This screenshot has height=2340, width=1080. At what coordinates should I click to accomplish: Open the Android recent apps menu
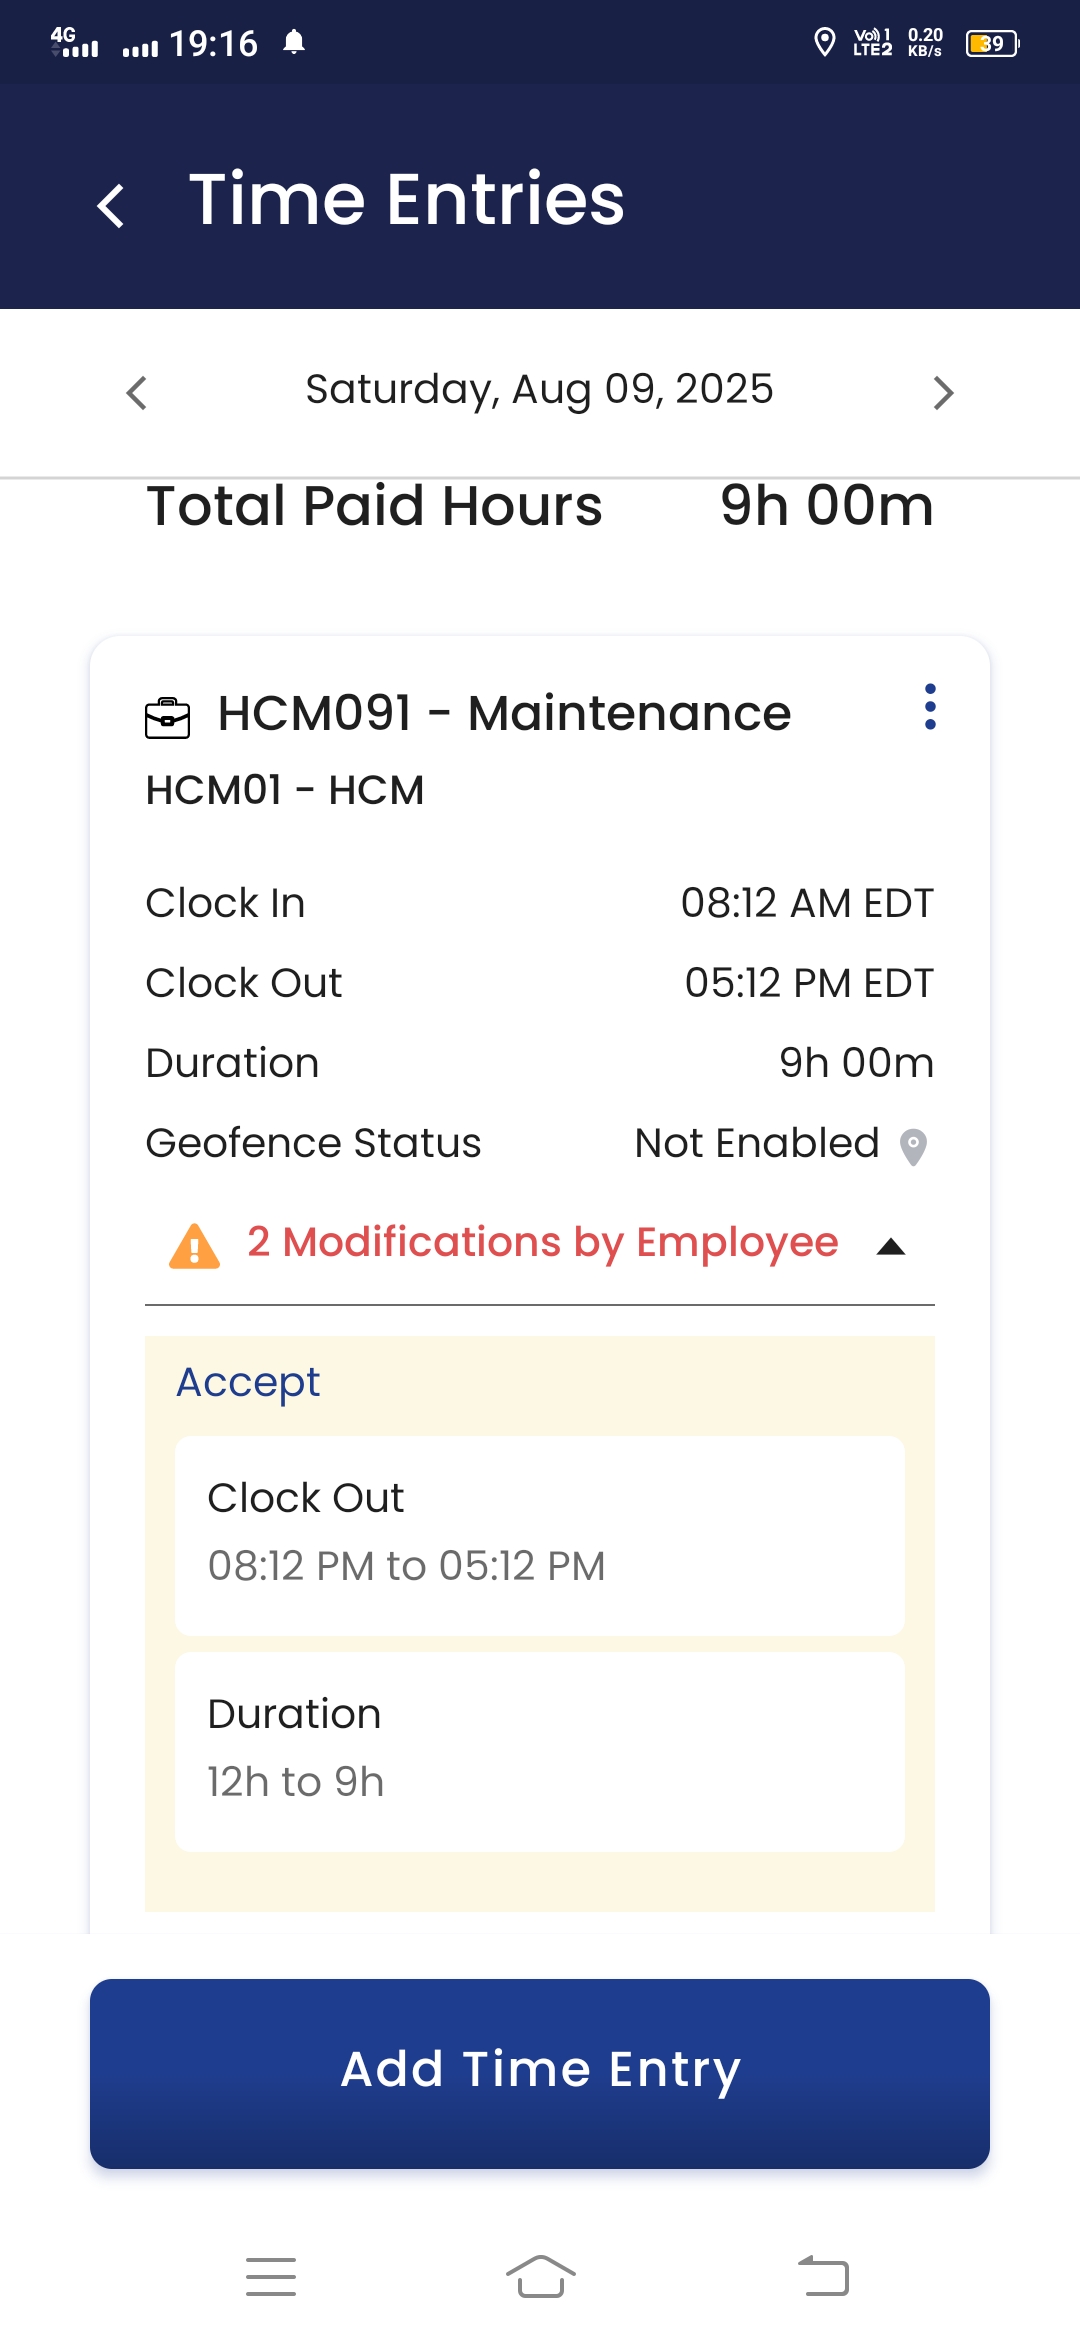tap(271, 2277)
